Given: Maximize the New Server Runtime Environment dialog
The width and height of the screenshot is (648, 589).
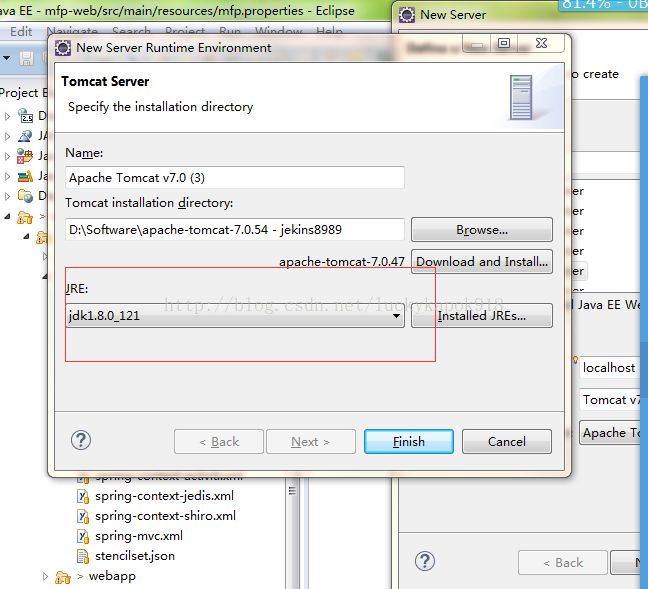Looking at the screenshot, I should tap(503, 43).
